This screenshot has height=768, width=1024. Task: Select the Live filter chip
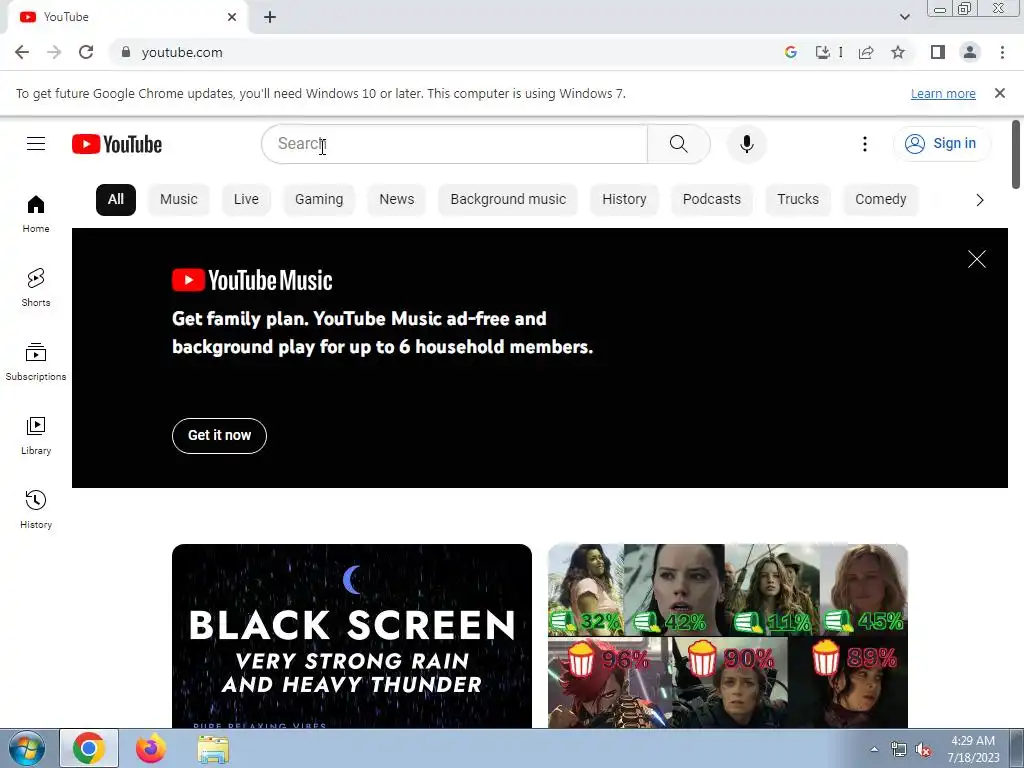click(246, 199)
